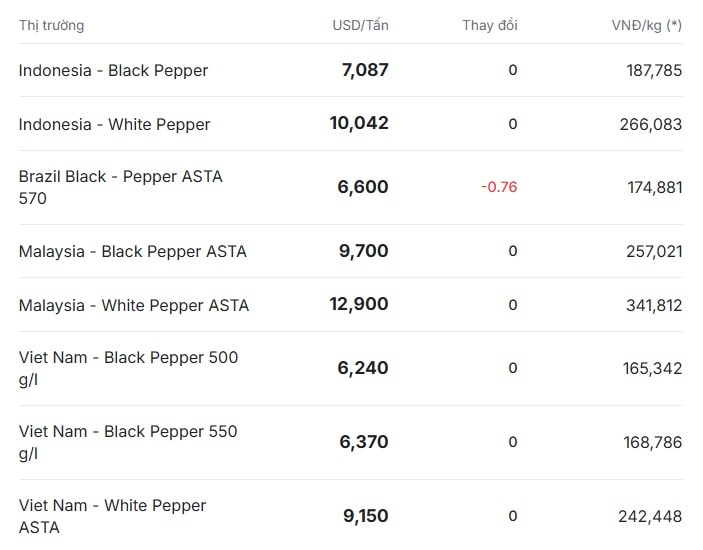Image resolution: width=703 pixels, height=550 pixels.
Task: Select Viet Nam - White Pepper ASTA label
Action: (113, 516)
